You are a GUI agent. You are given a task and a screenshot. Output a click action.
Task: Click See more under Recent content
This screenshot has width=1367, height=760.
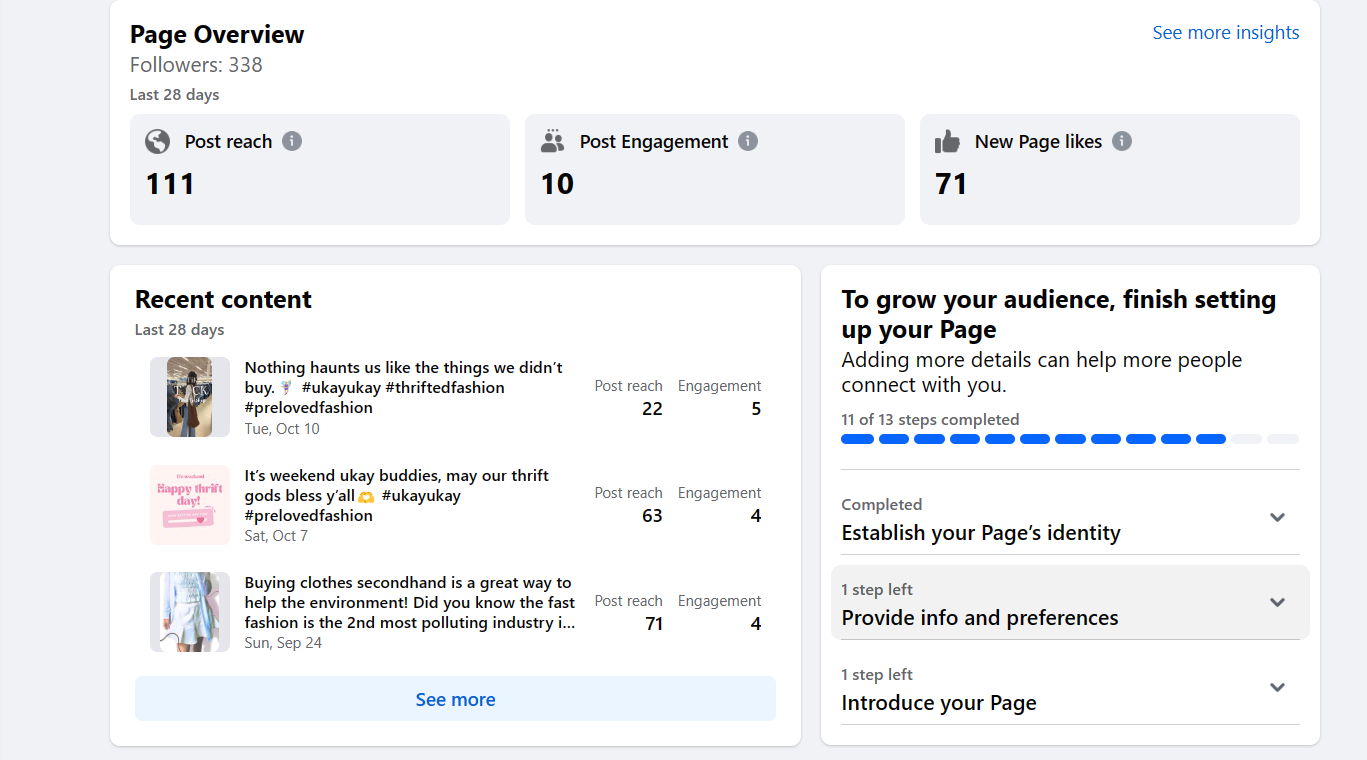(x=455, y=700)
